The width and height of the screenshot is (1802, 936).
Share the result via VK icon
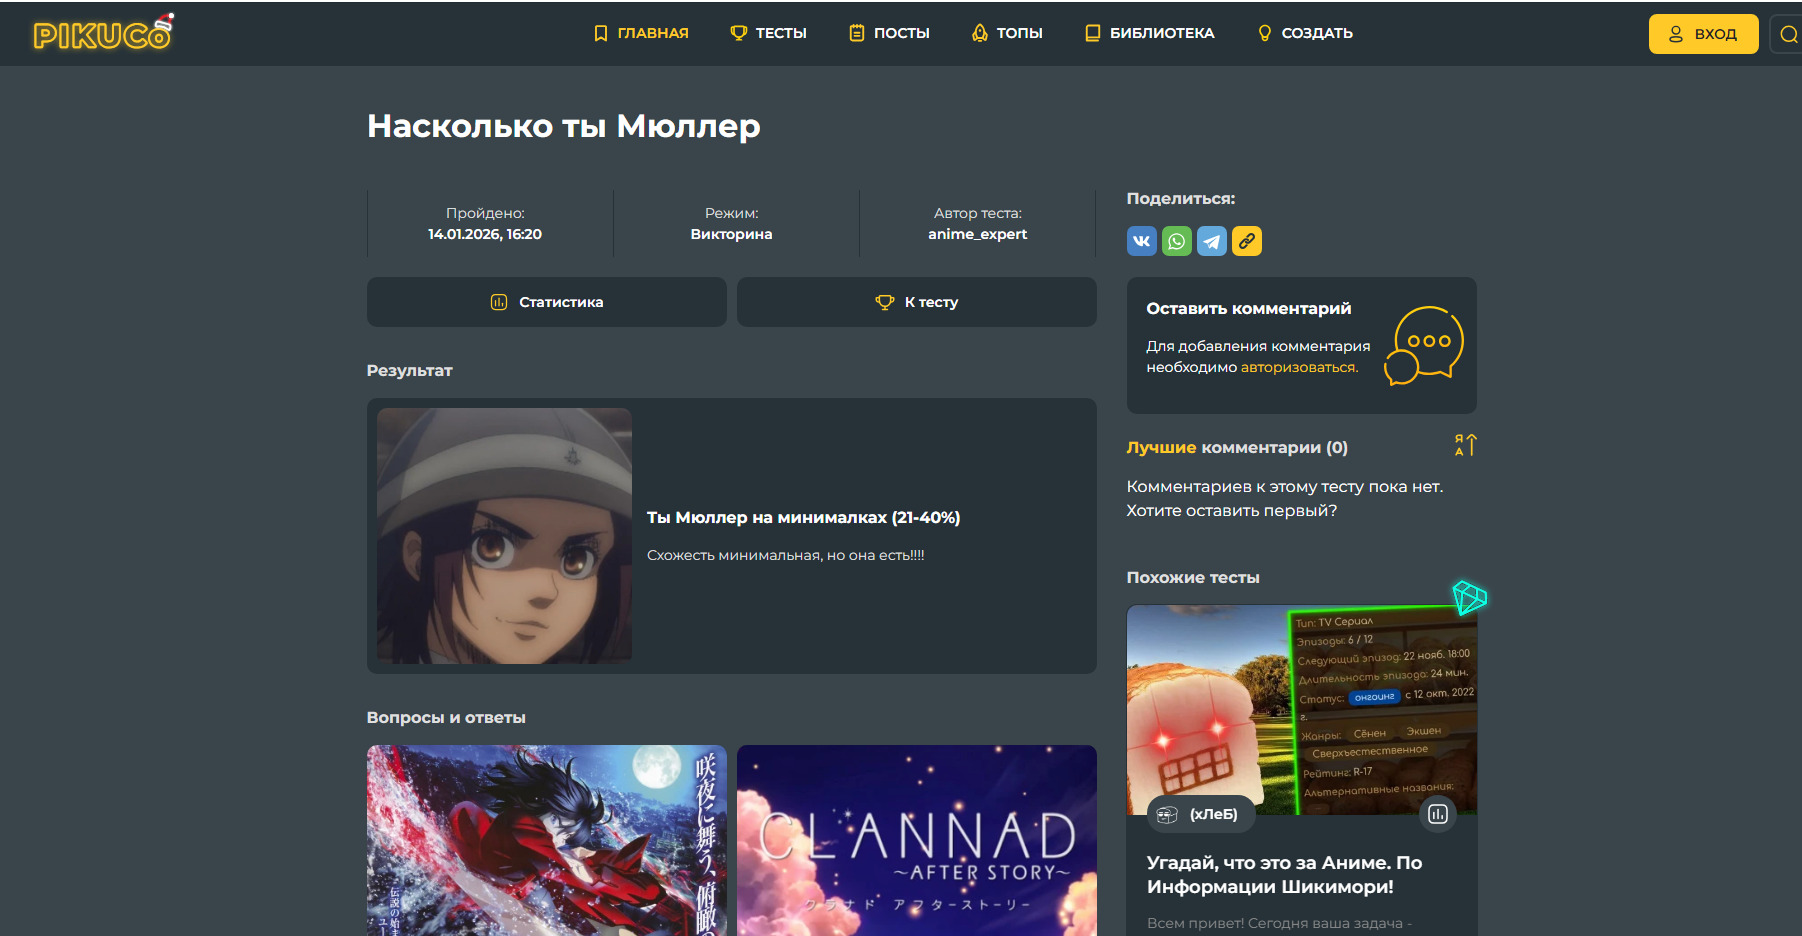click(x=1141, y=241)
